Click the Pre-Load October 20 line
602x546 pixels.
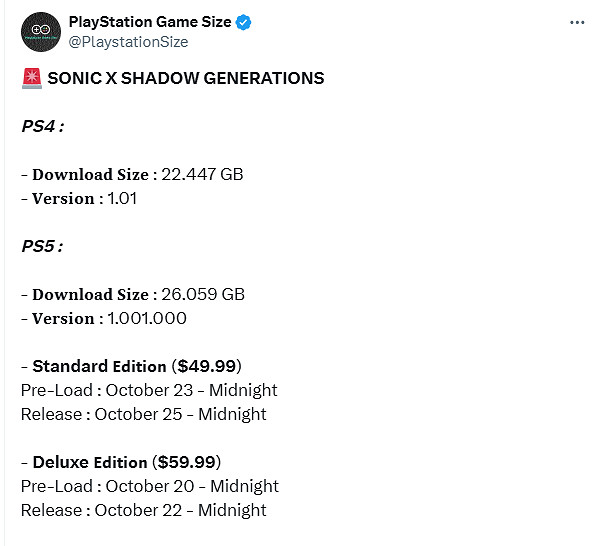coord(150,486)
